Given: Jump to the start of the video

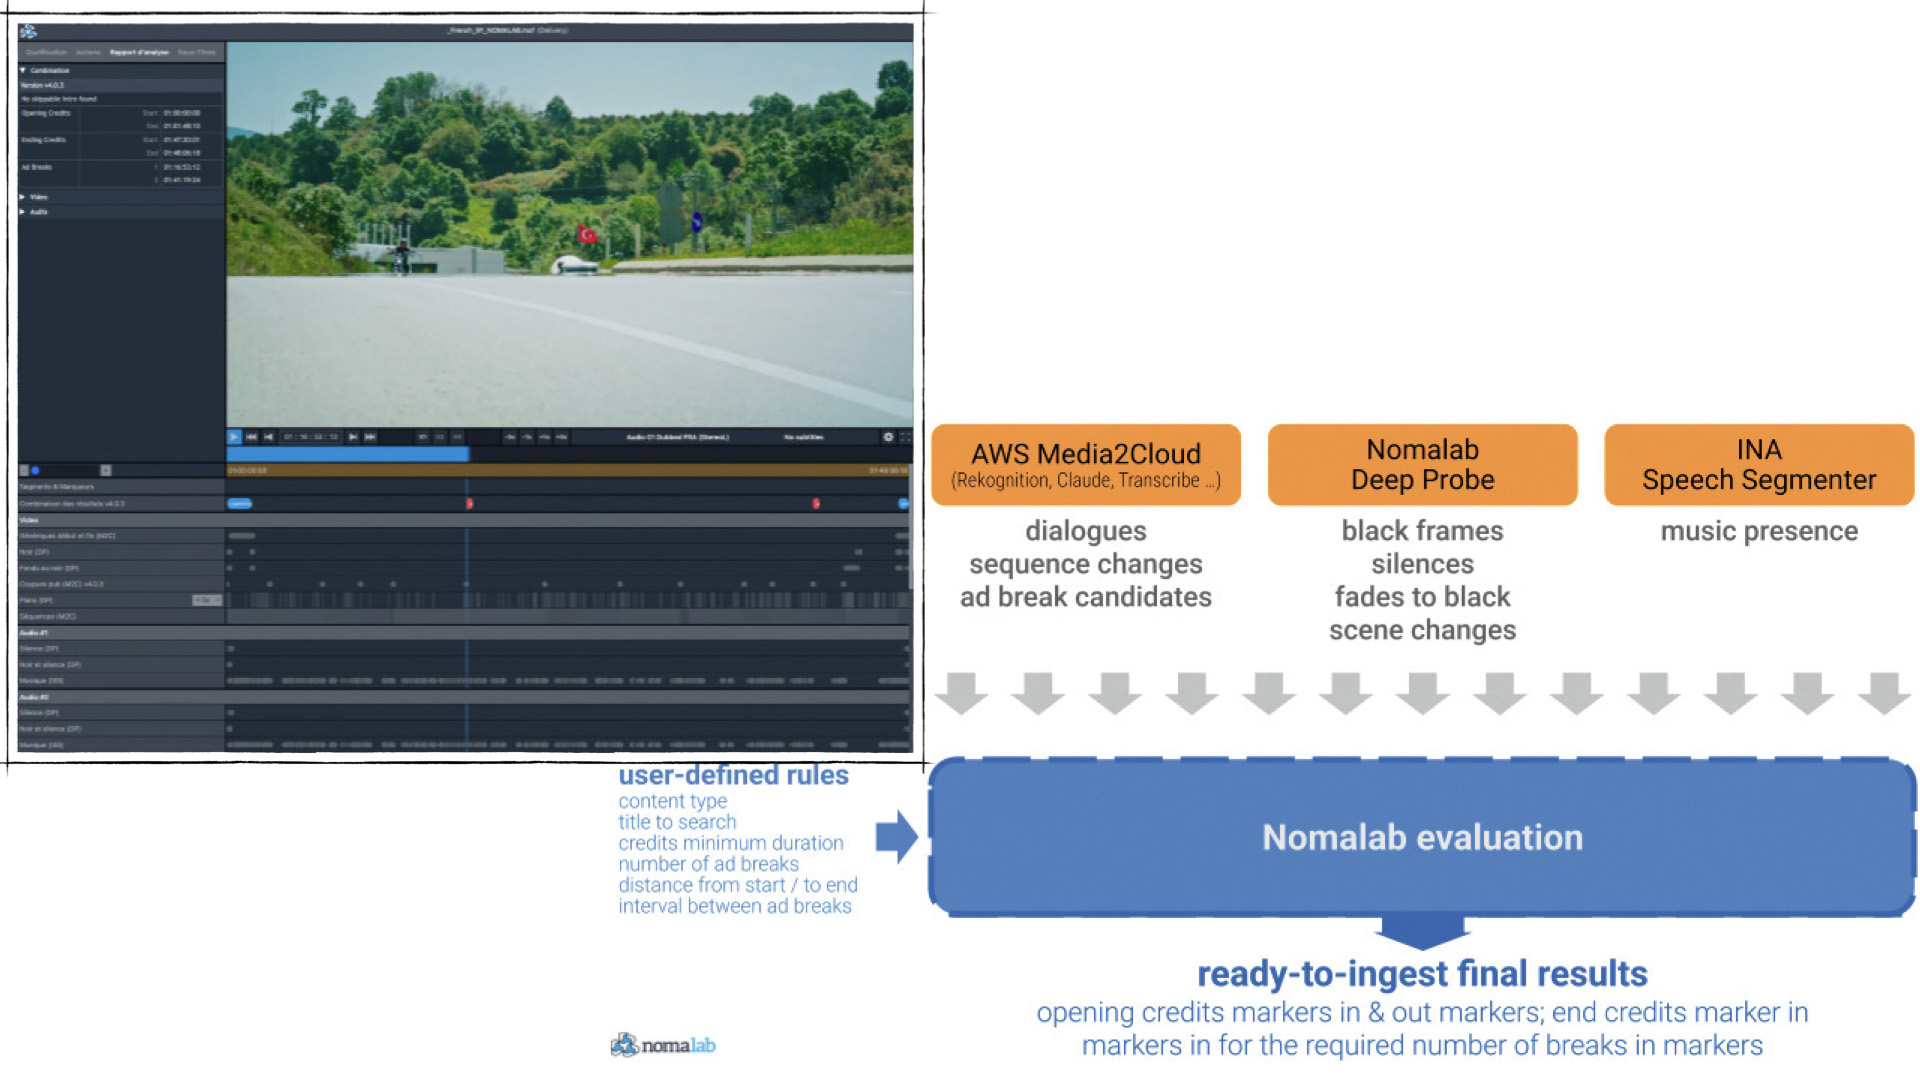Looking at the screenshot, I should [252, 437].
